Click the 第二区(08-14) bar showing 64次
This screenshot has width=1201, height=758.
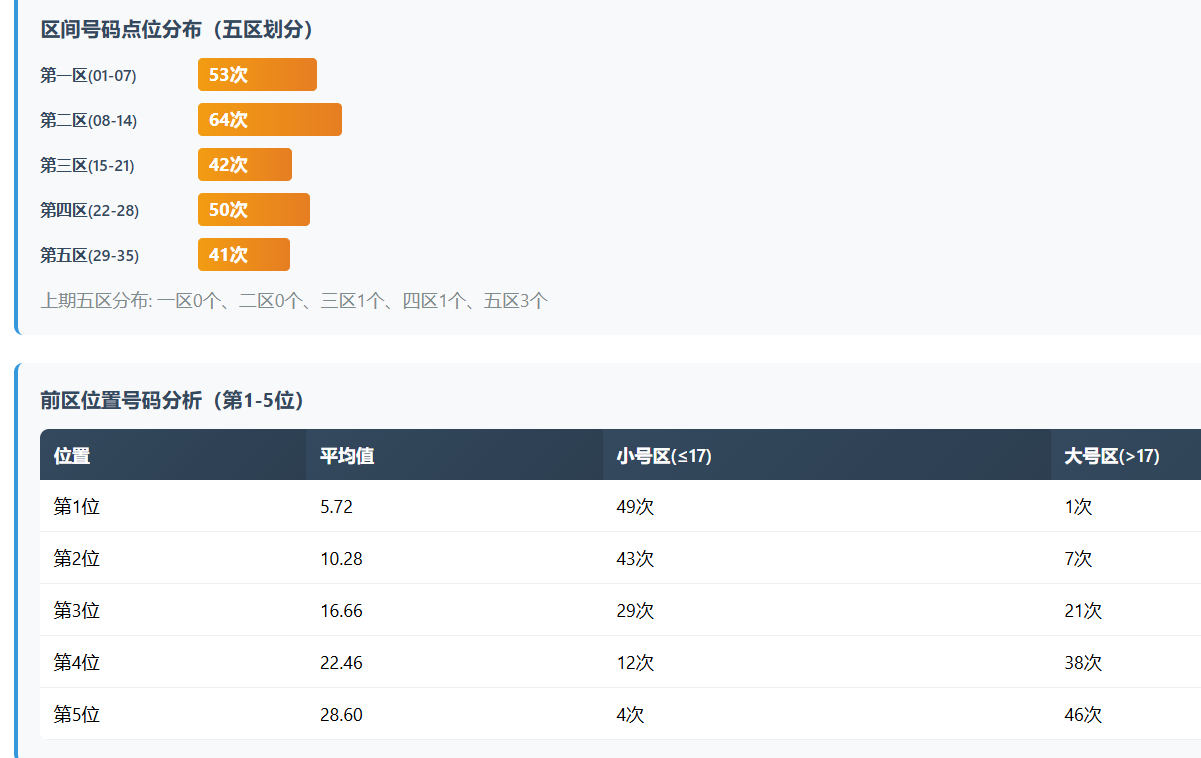click(270, 120)
